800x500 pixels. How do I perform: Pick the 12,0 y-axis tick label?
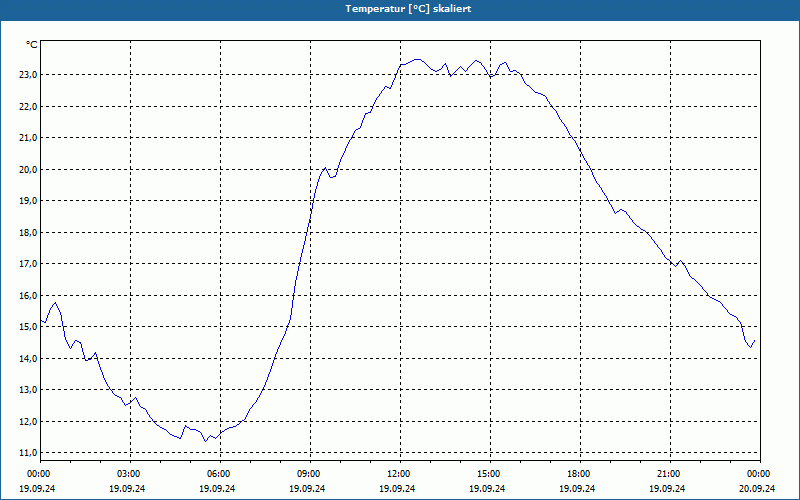[29, 421]
